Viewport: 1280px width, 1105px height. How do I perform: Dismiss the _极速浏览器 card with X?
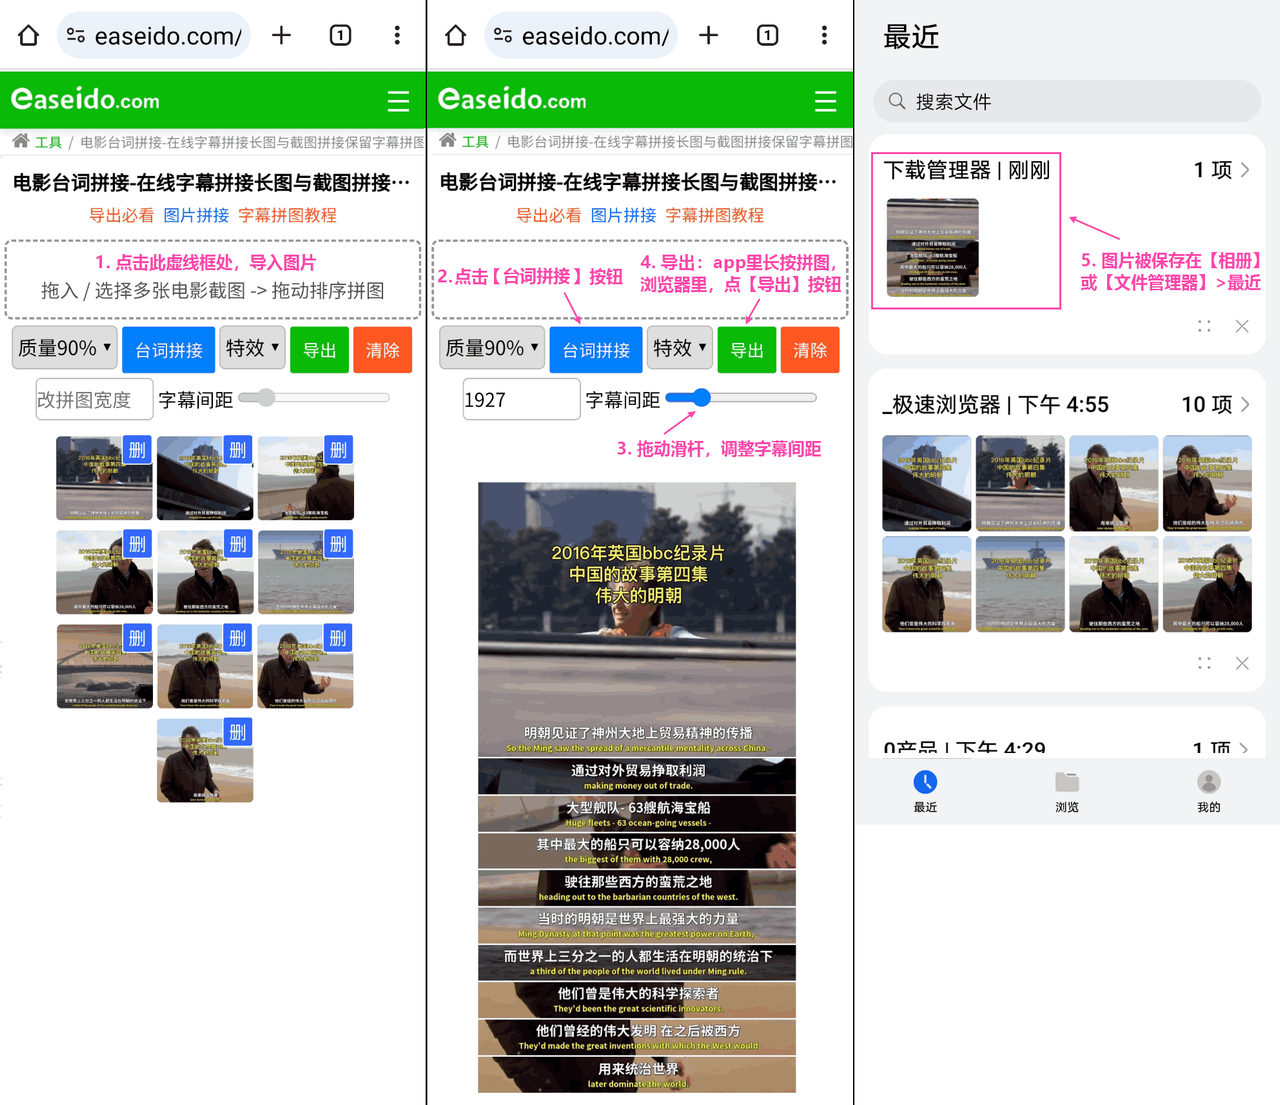[x=1242, y=663]
